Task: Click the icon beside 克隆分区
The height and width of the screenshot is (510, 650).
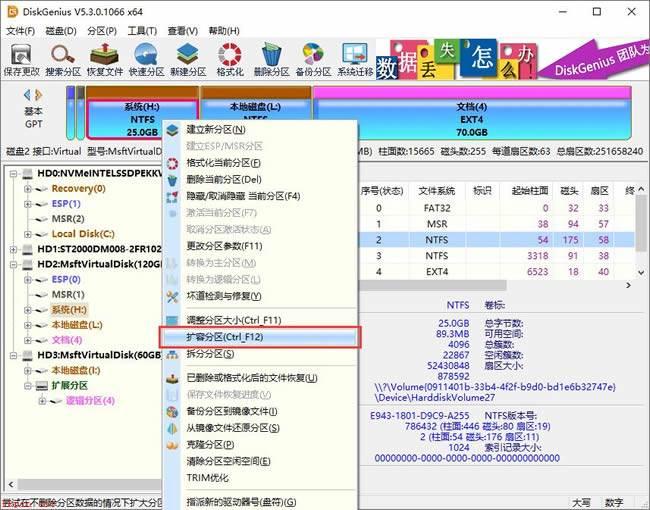Action: click(x=172, y=445)
